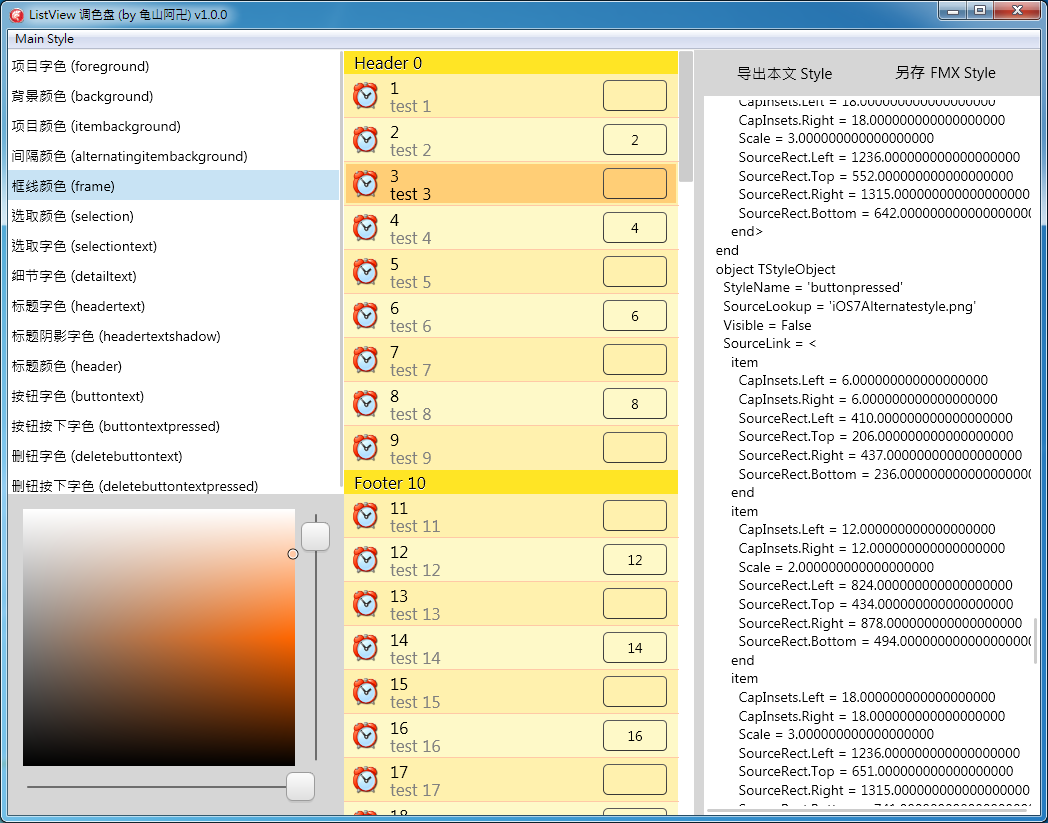1048x823 pixels.
Task: Click the object TStyleObject line
Action: pyautogui.click(x=775, y=269)
